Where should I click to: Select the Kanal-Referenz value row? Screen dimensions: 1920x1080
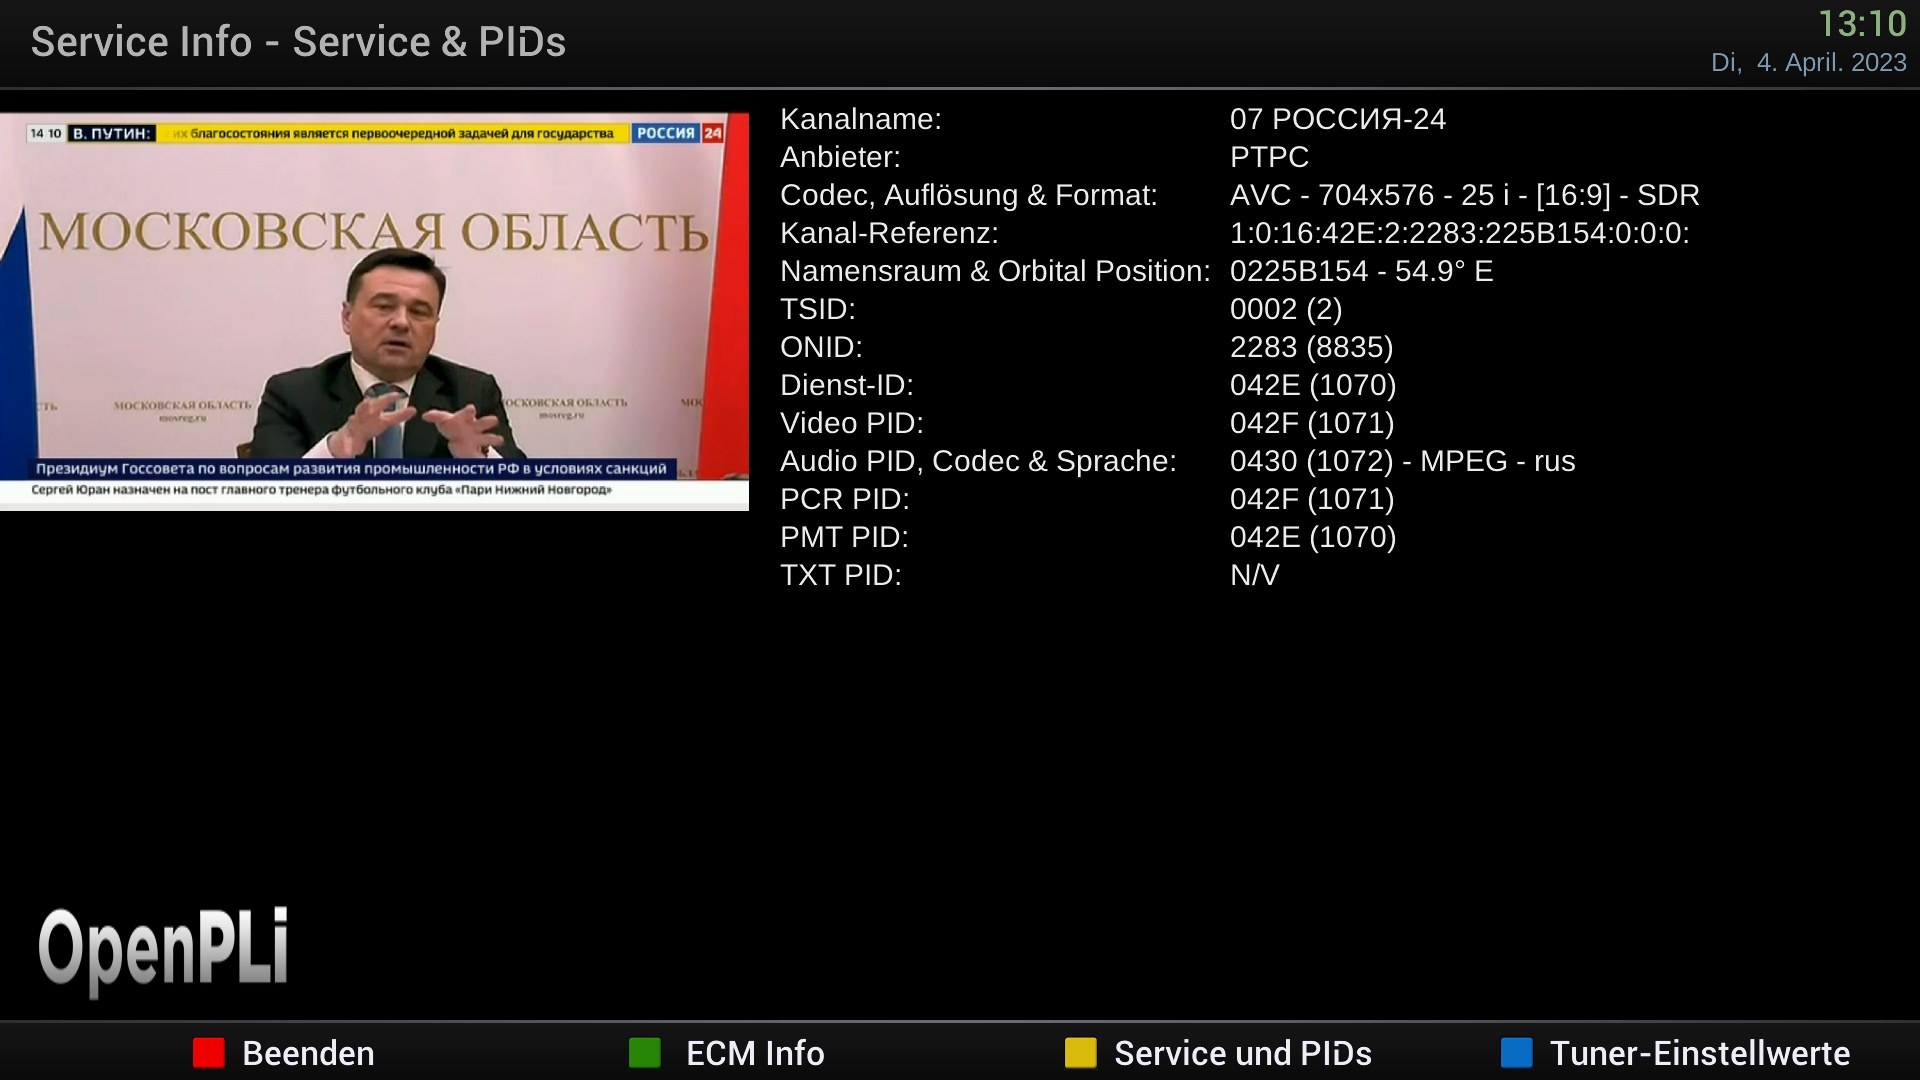click(x=1459, y=233)
